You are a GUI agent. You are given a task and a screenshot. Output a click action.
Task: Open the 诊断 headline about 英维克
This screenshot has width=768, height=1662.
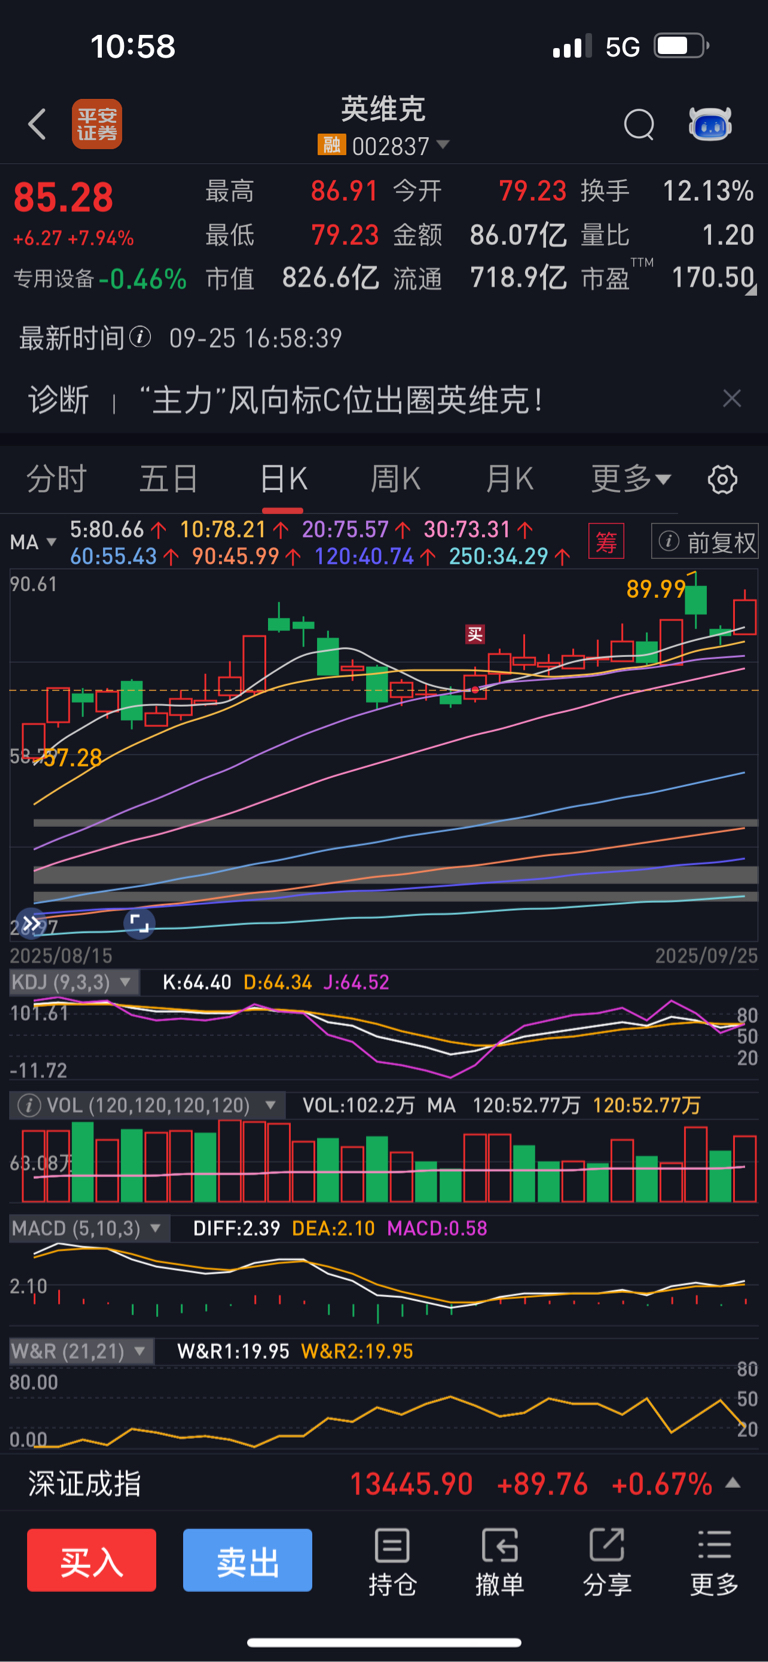pyautogui.click(x=342, y=400)
